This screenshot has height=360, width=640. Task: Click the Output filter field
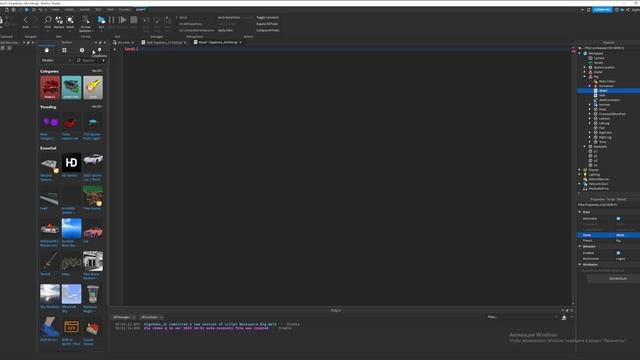click(x=522, y=317)
